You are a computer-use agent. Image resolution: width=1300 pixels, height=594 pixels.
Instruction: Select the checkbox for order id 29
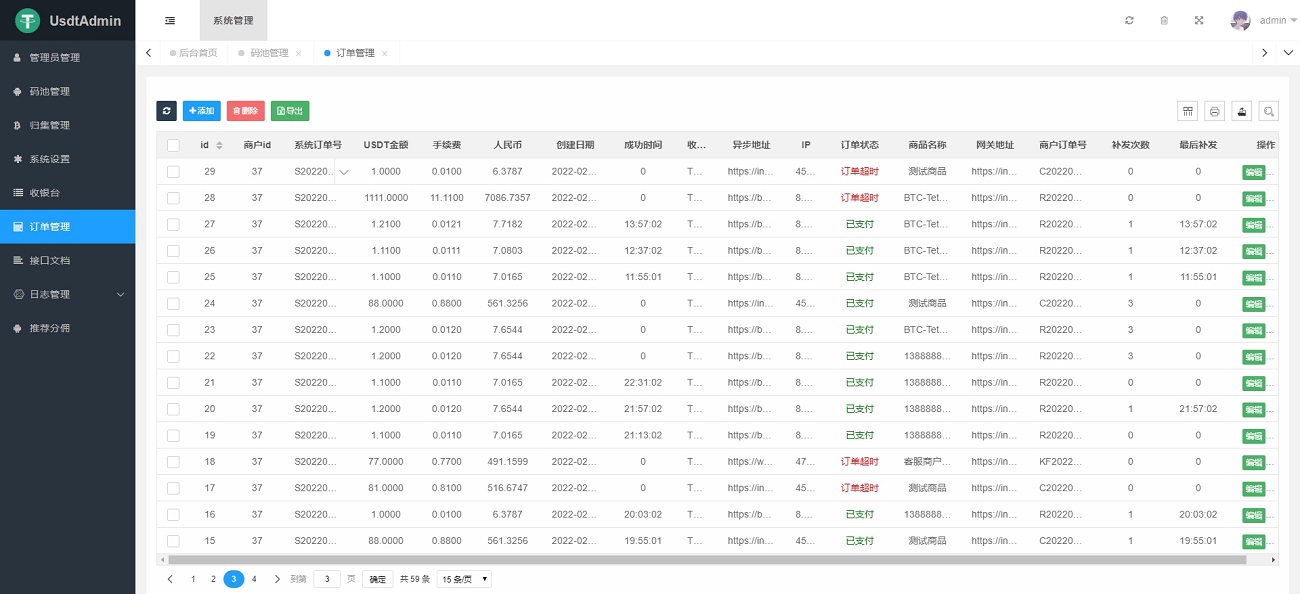tap(173, 172)
